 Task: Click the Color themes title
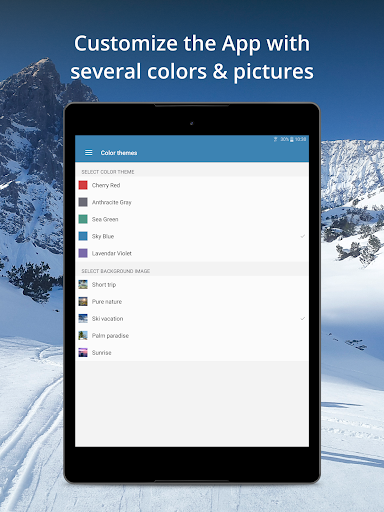[x=119, y=153]
